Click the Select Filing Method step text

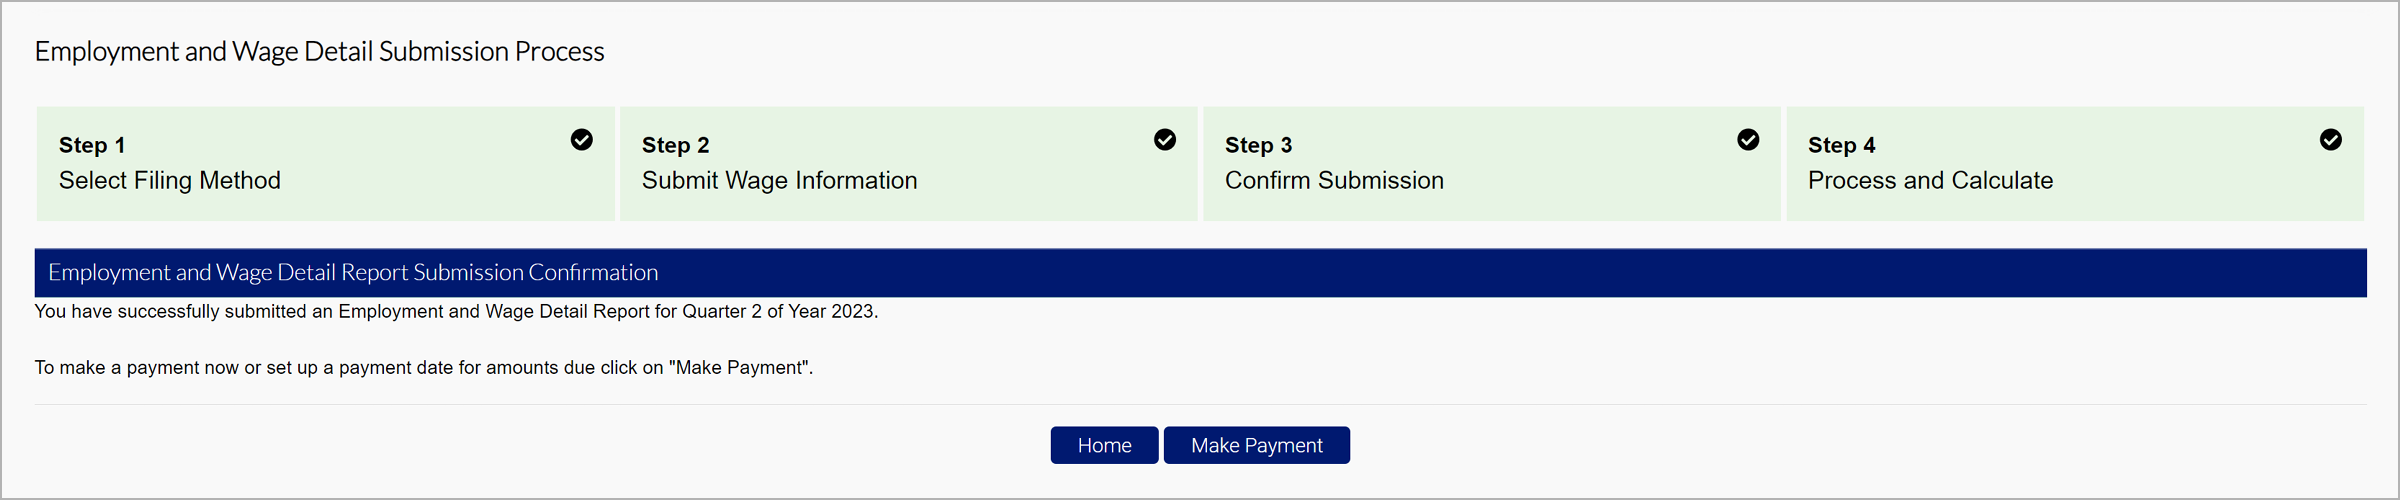click(x=170, y=181)
